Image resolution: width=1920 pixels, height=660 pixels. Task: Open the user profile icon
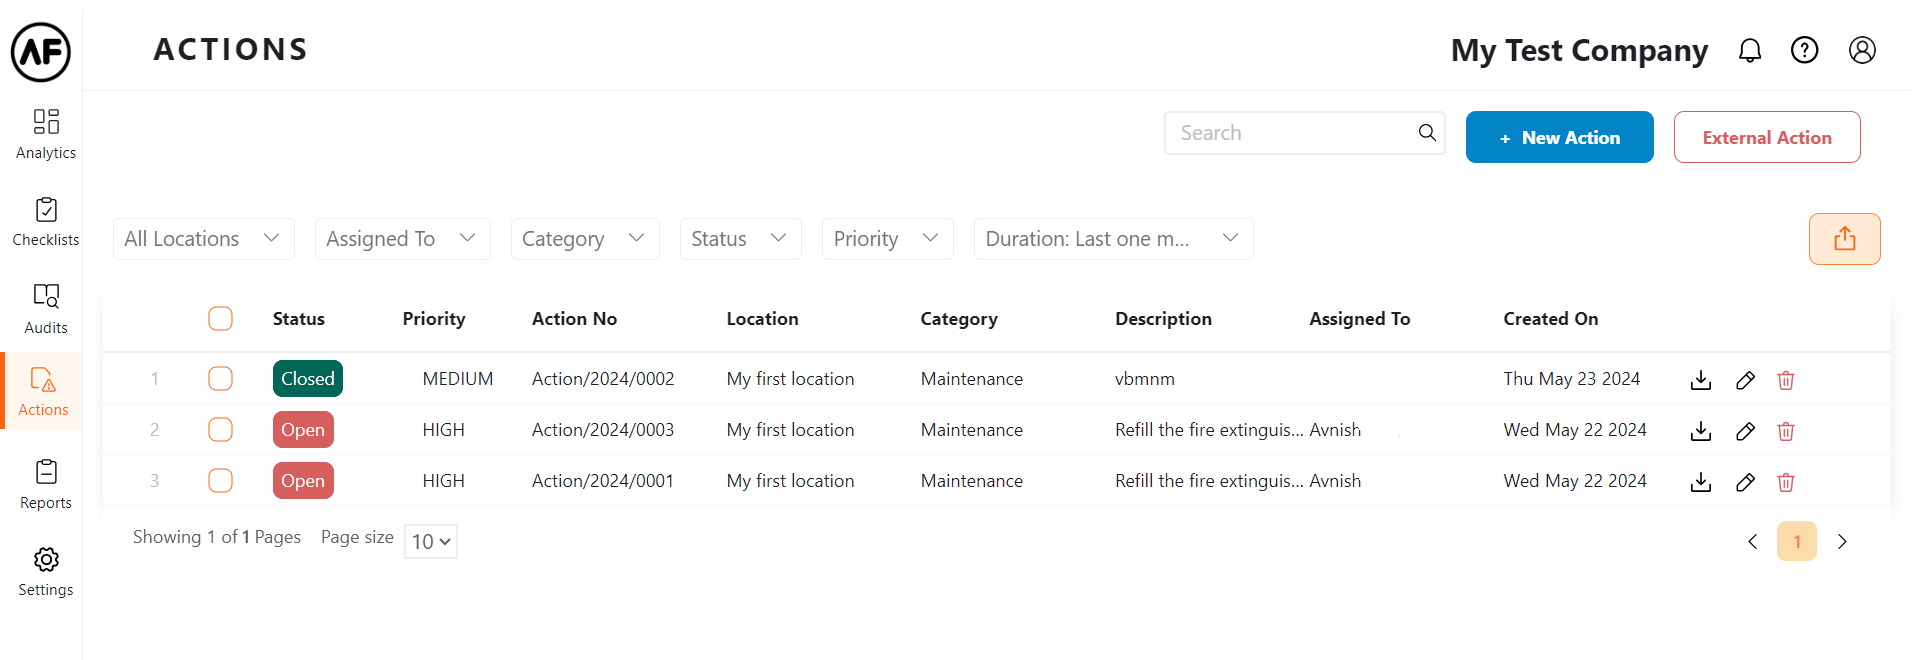(x=1861, y=50)
